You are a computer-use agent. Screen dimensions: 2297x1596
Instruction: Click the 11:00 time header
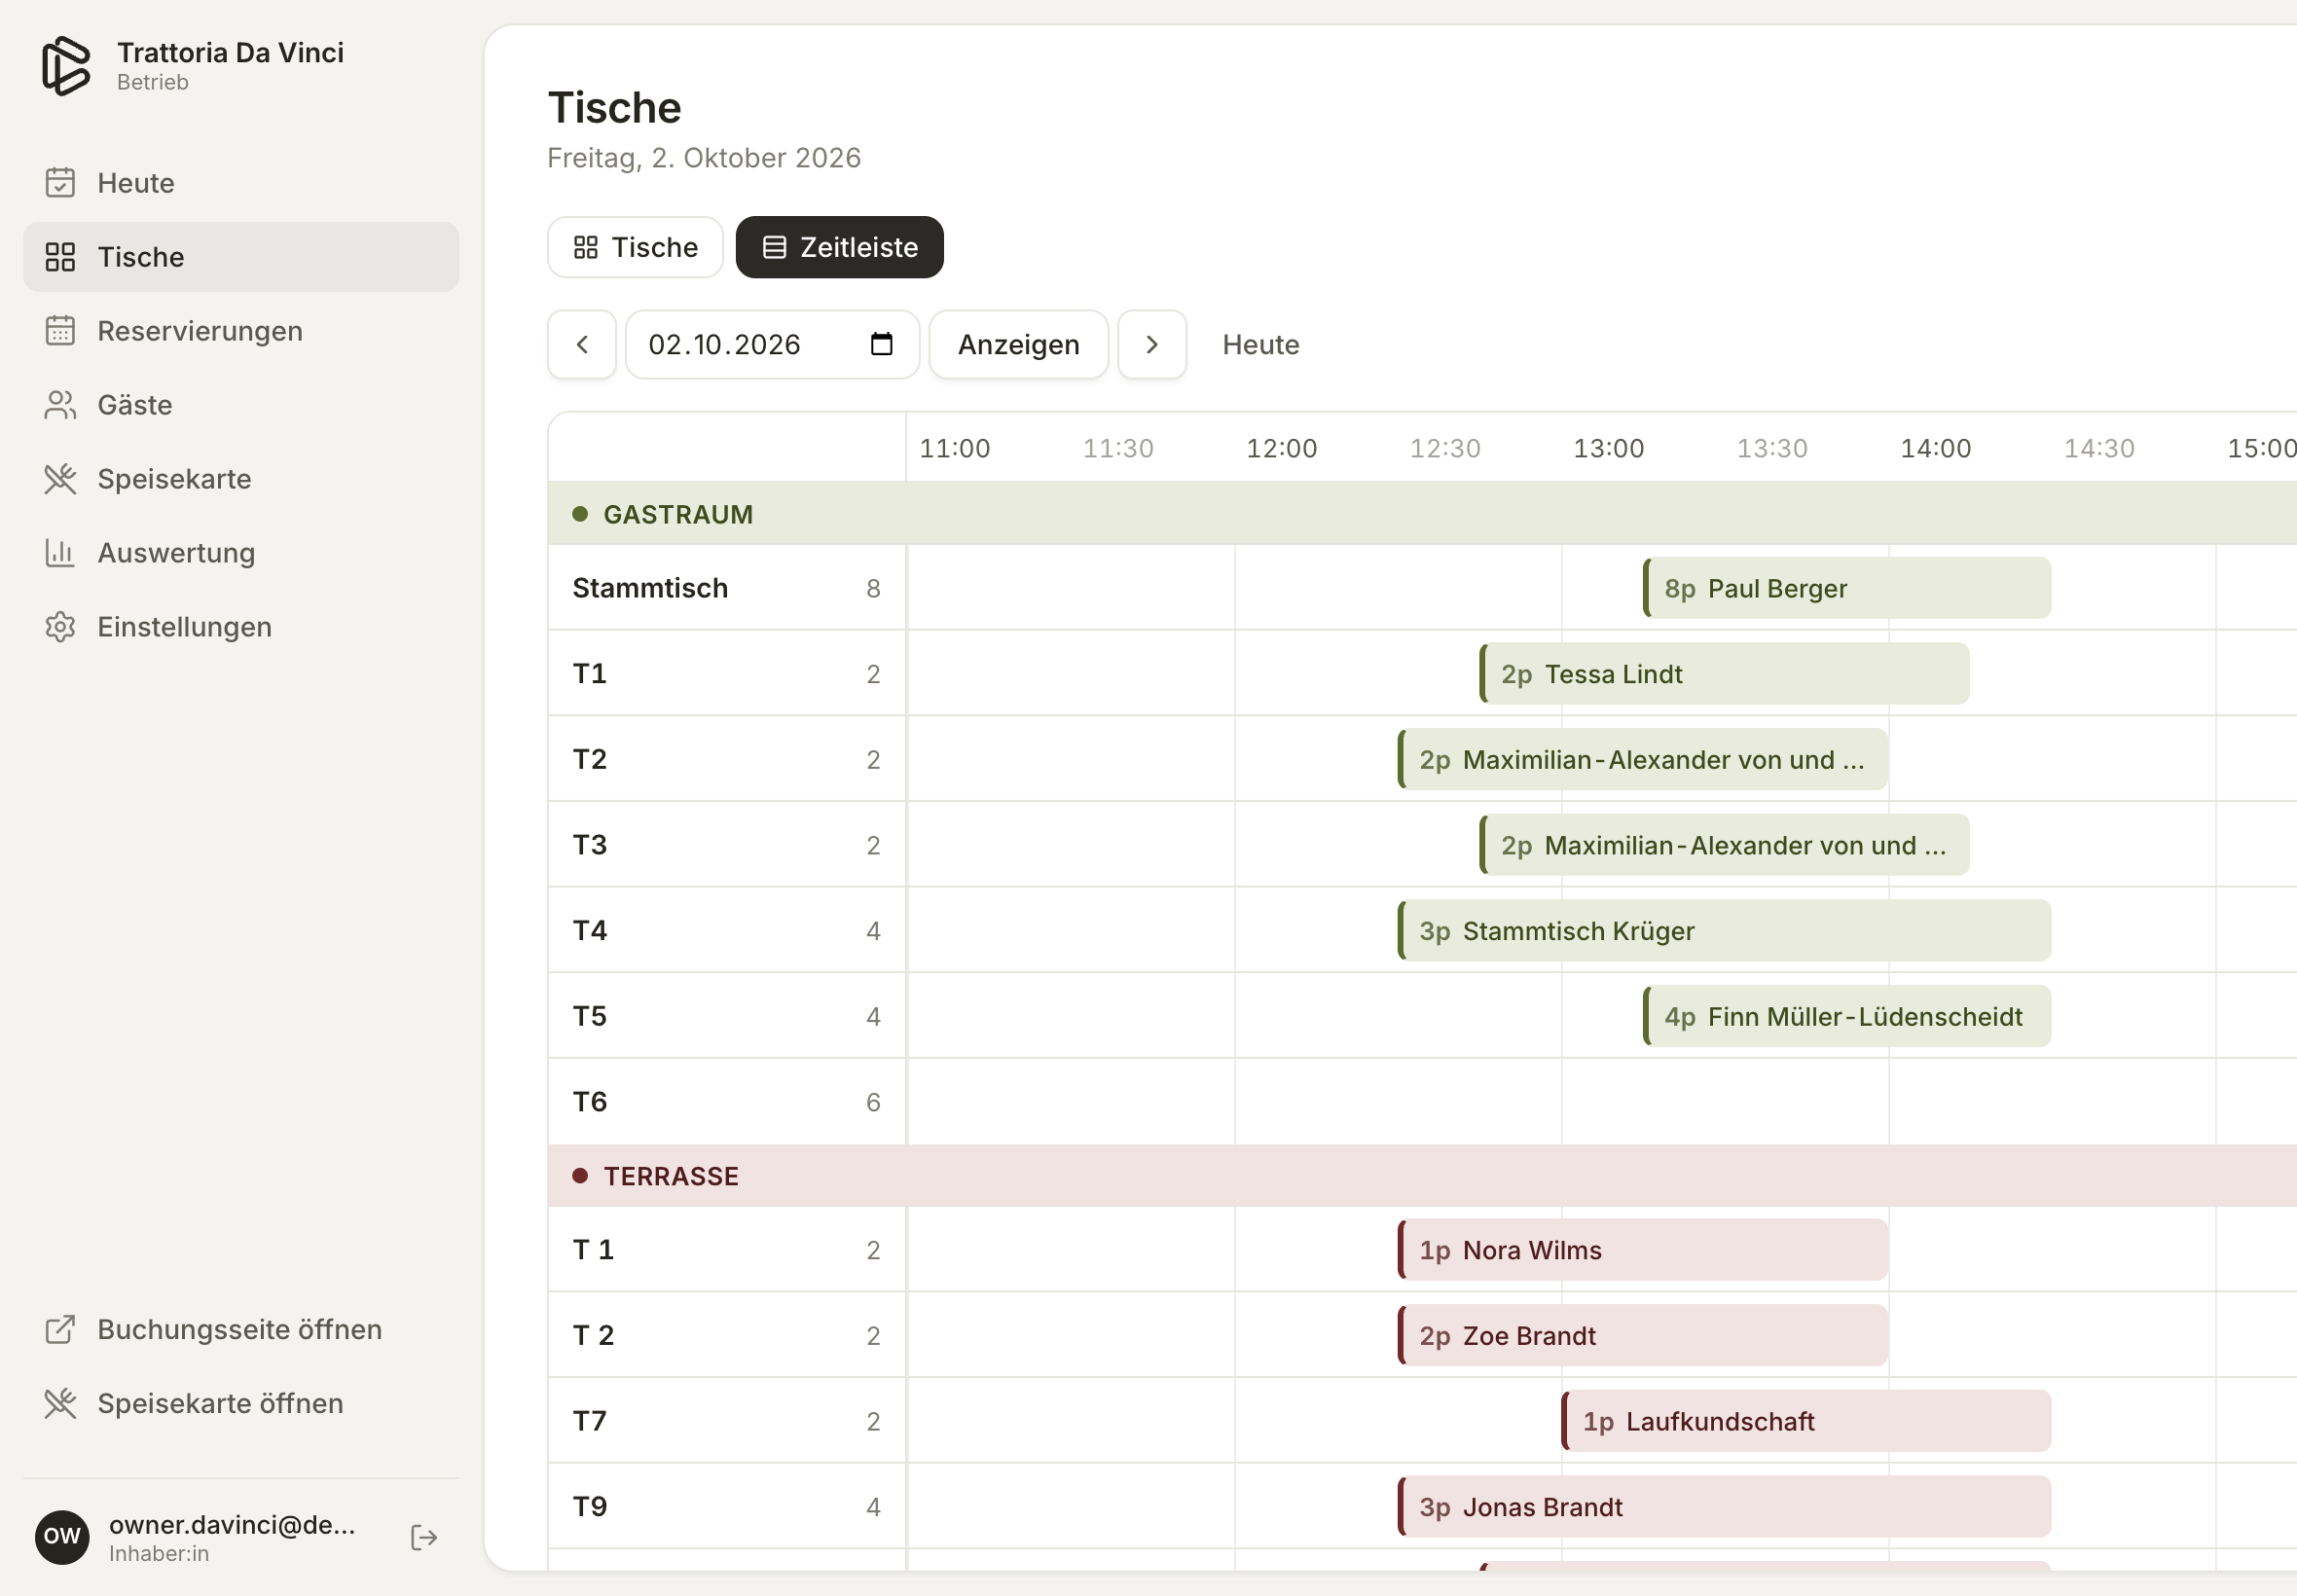(954, 449)
